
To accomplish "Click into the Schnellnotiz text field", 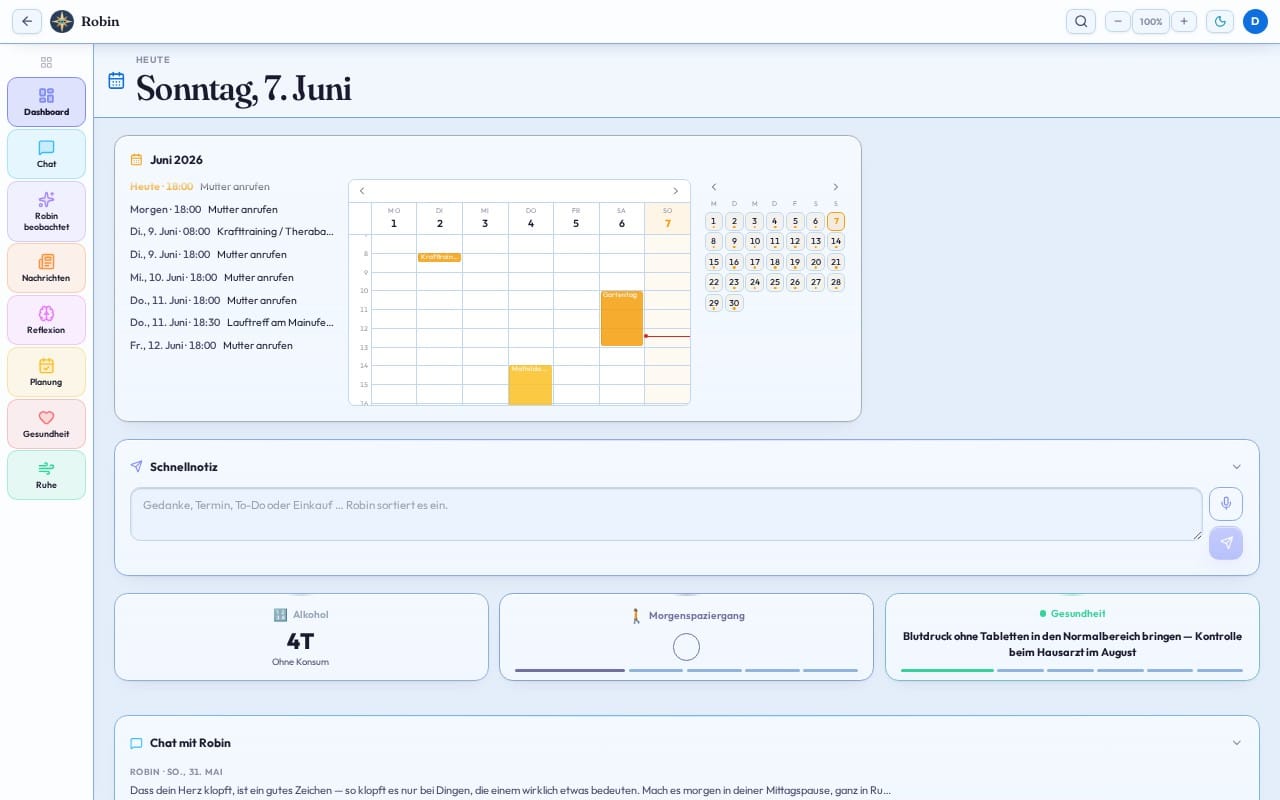I will 666,514.
